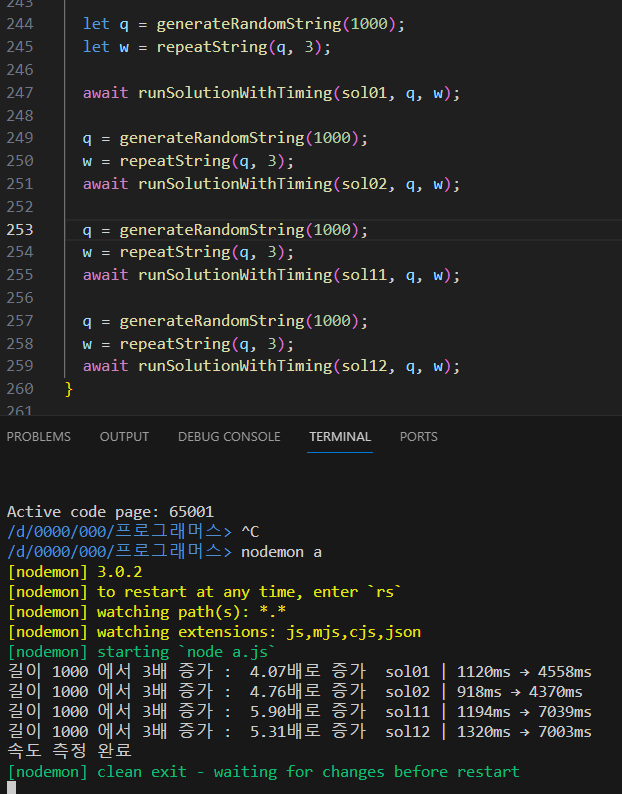Click 'watching extensions: js,mjs,cjs,json' line
Viewport: 622px width, 794px height.
click(214, 632)
